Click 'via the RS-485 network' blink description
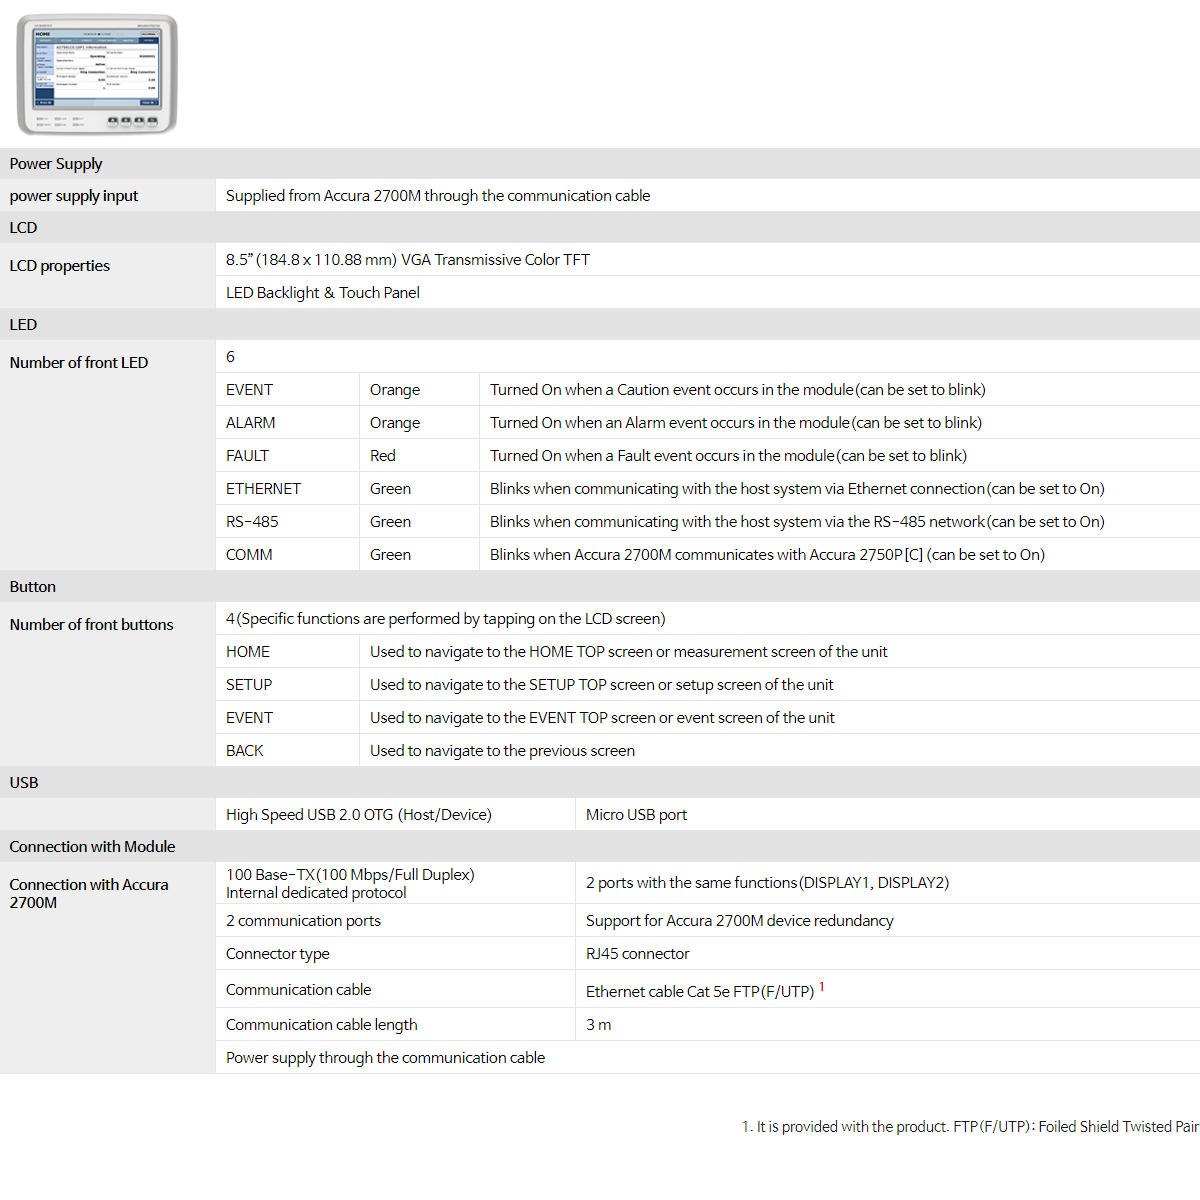This screenshot has width=1200, height=1200. (798, 522)
